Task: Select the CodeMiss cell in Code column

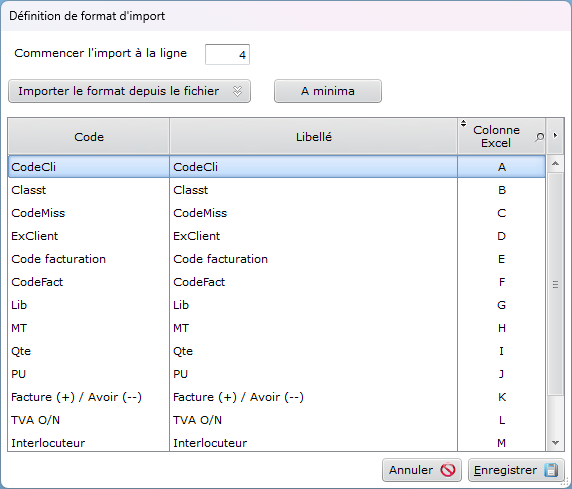Action: coord(89,213)
